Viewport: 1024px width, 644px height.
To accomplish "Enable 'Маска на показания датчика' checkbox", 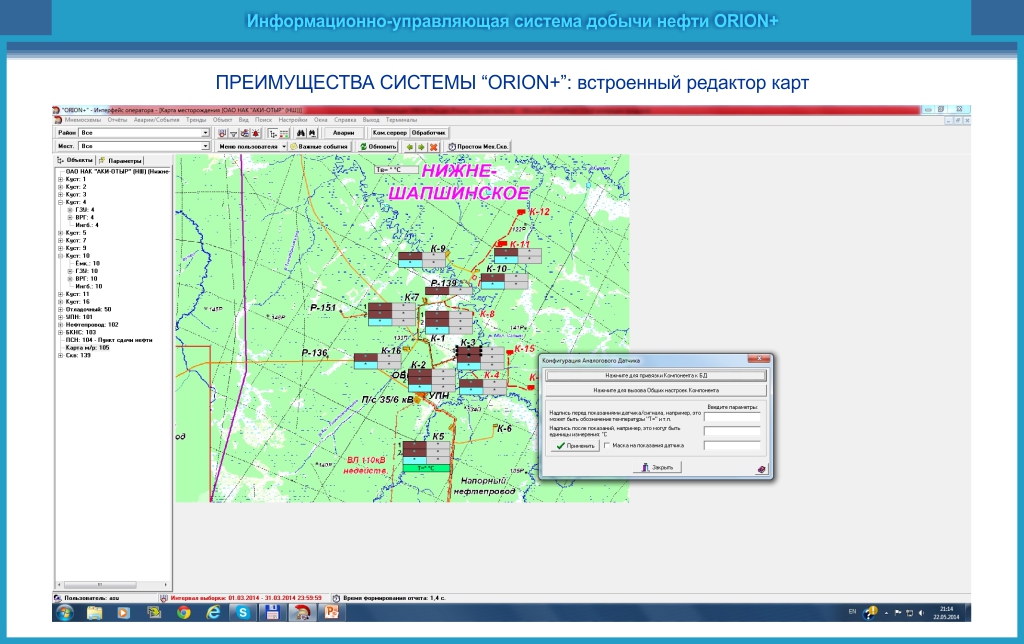I will coord(607,445).
